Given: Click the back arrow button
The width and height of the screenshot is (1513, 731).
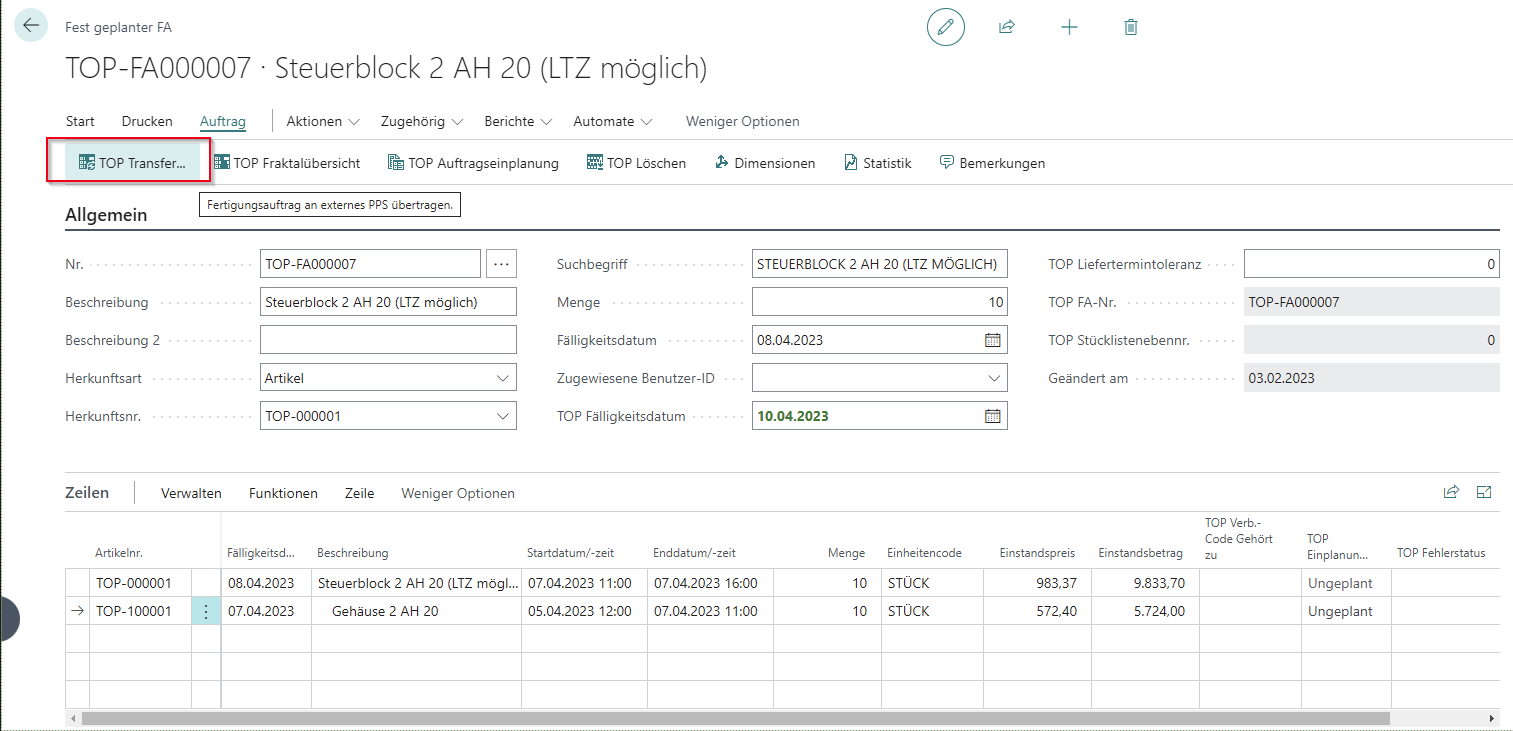Looking at the screenshot, I should click(x=31, y=26).
